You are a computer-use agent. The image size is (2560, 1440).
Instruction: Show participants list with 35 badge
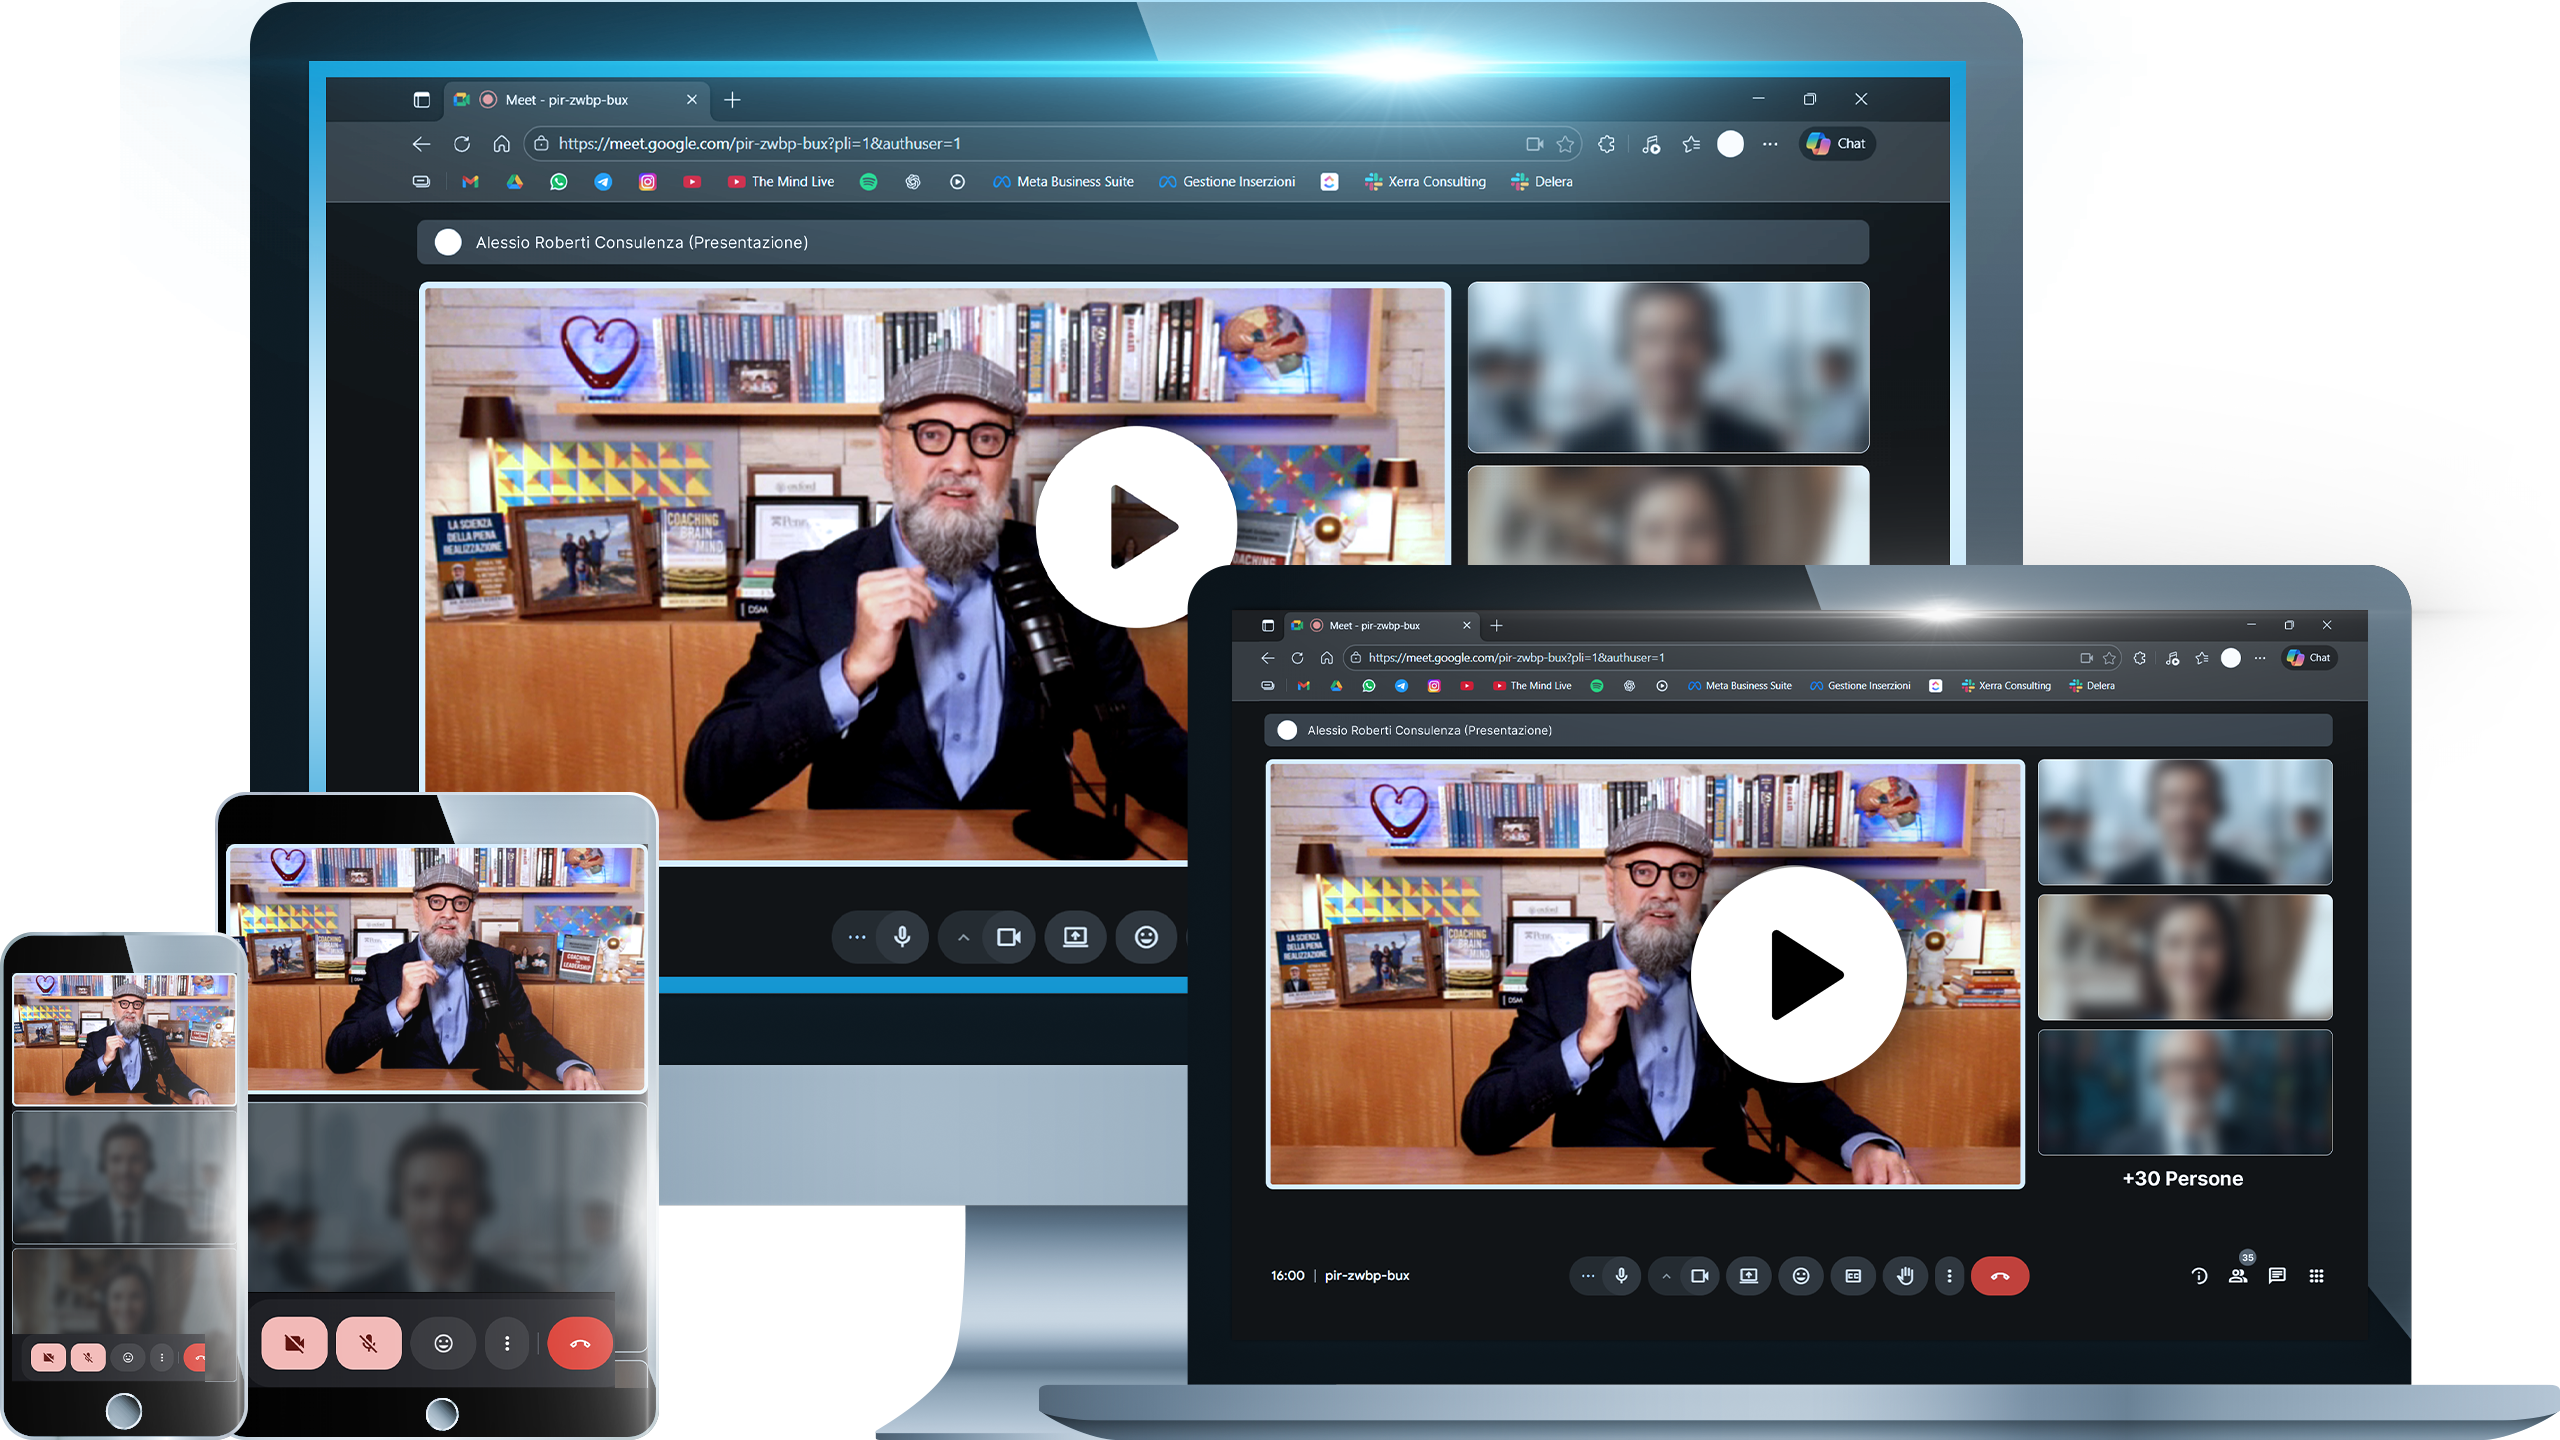[2238, 1275]
